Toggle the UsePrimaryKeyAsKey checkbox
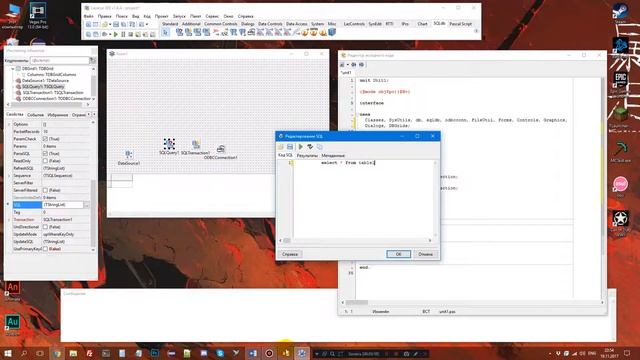 click(45, 249)
